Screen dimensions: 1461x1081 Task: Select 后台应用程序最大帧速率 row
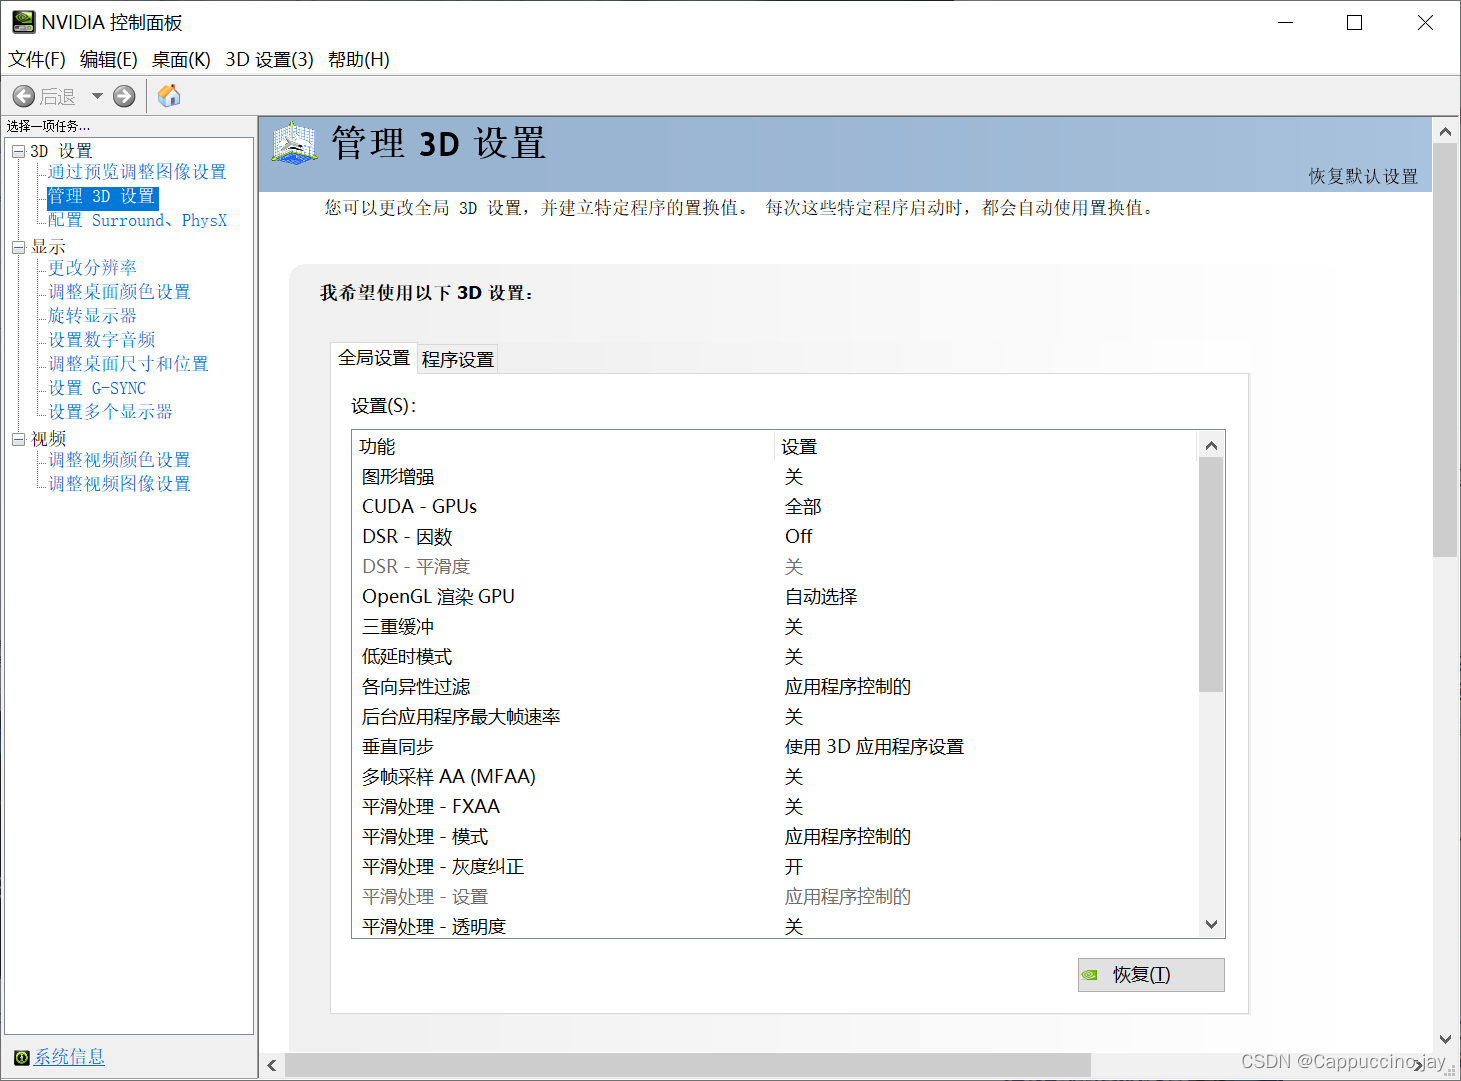[775, 717]
